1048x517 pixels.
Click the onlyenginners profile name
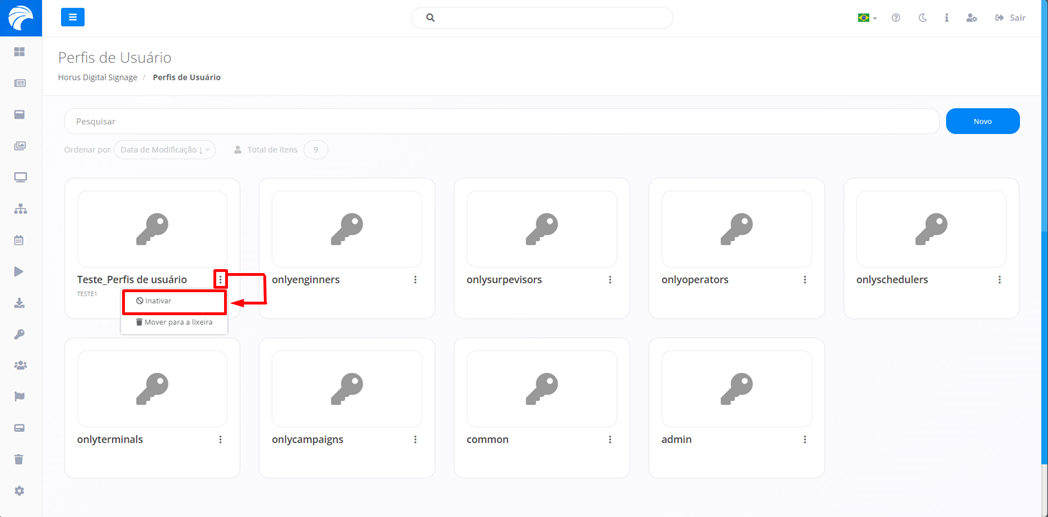pos(306,280)
